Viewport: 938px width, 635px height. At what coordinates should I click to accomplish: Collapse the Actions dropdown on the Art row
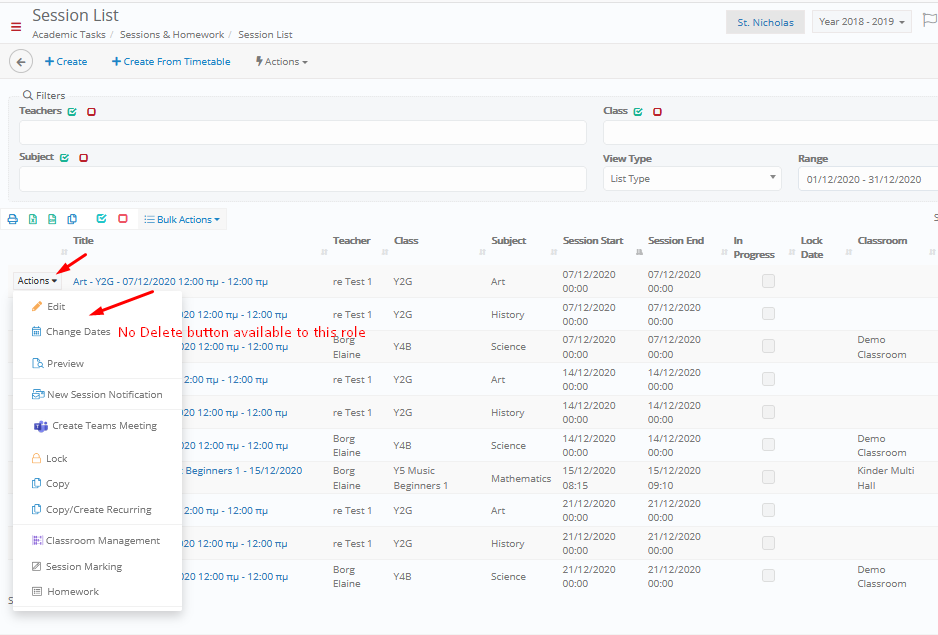(x=37, y=281)
